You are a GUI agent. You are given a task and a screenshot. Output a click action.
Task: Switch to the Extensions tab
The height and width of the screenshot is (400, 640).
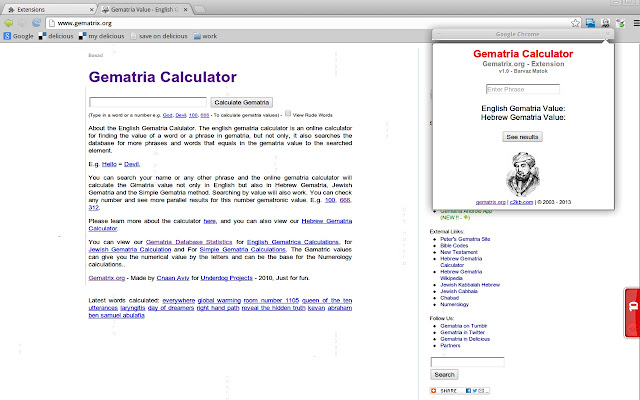[x=51, y=9]
